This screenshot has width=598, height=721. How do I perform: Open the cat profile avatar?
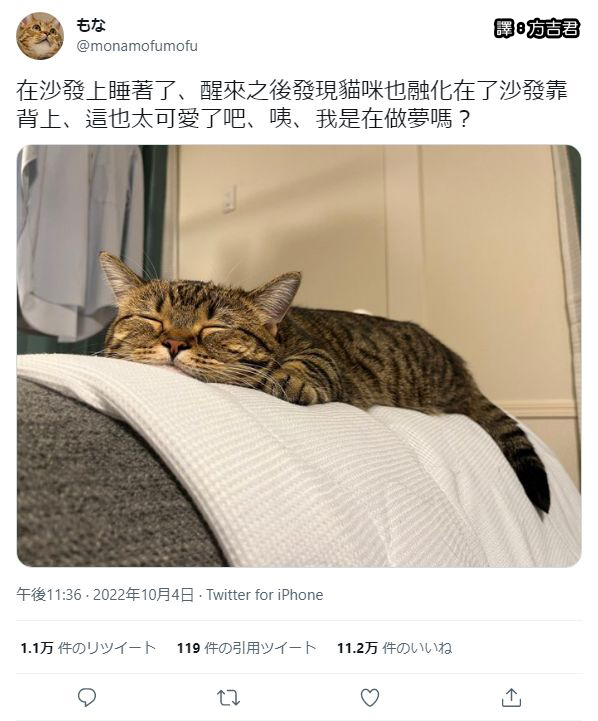[40, 36]
